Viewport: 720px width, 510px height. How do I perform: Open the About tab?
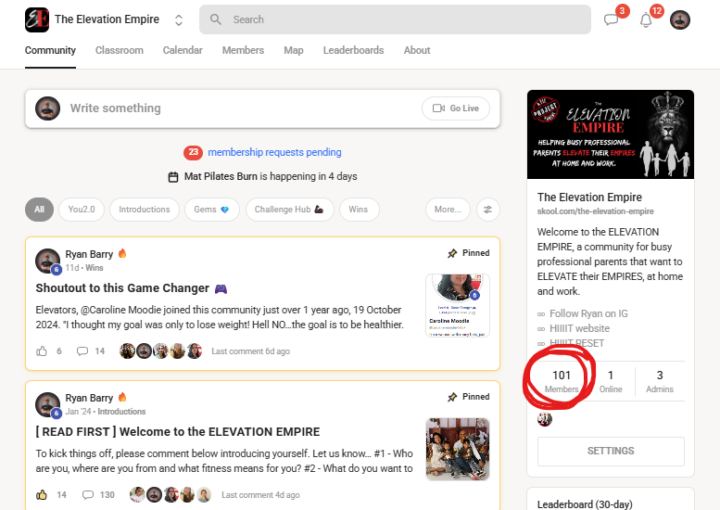point(417,50)
